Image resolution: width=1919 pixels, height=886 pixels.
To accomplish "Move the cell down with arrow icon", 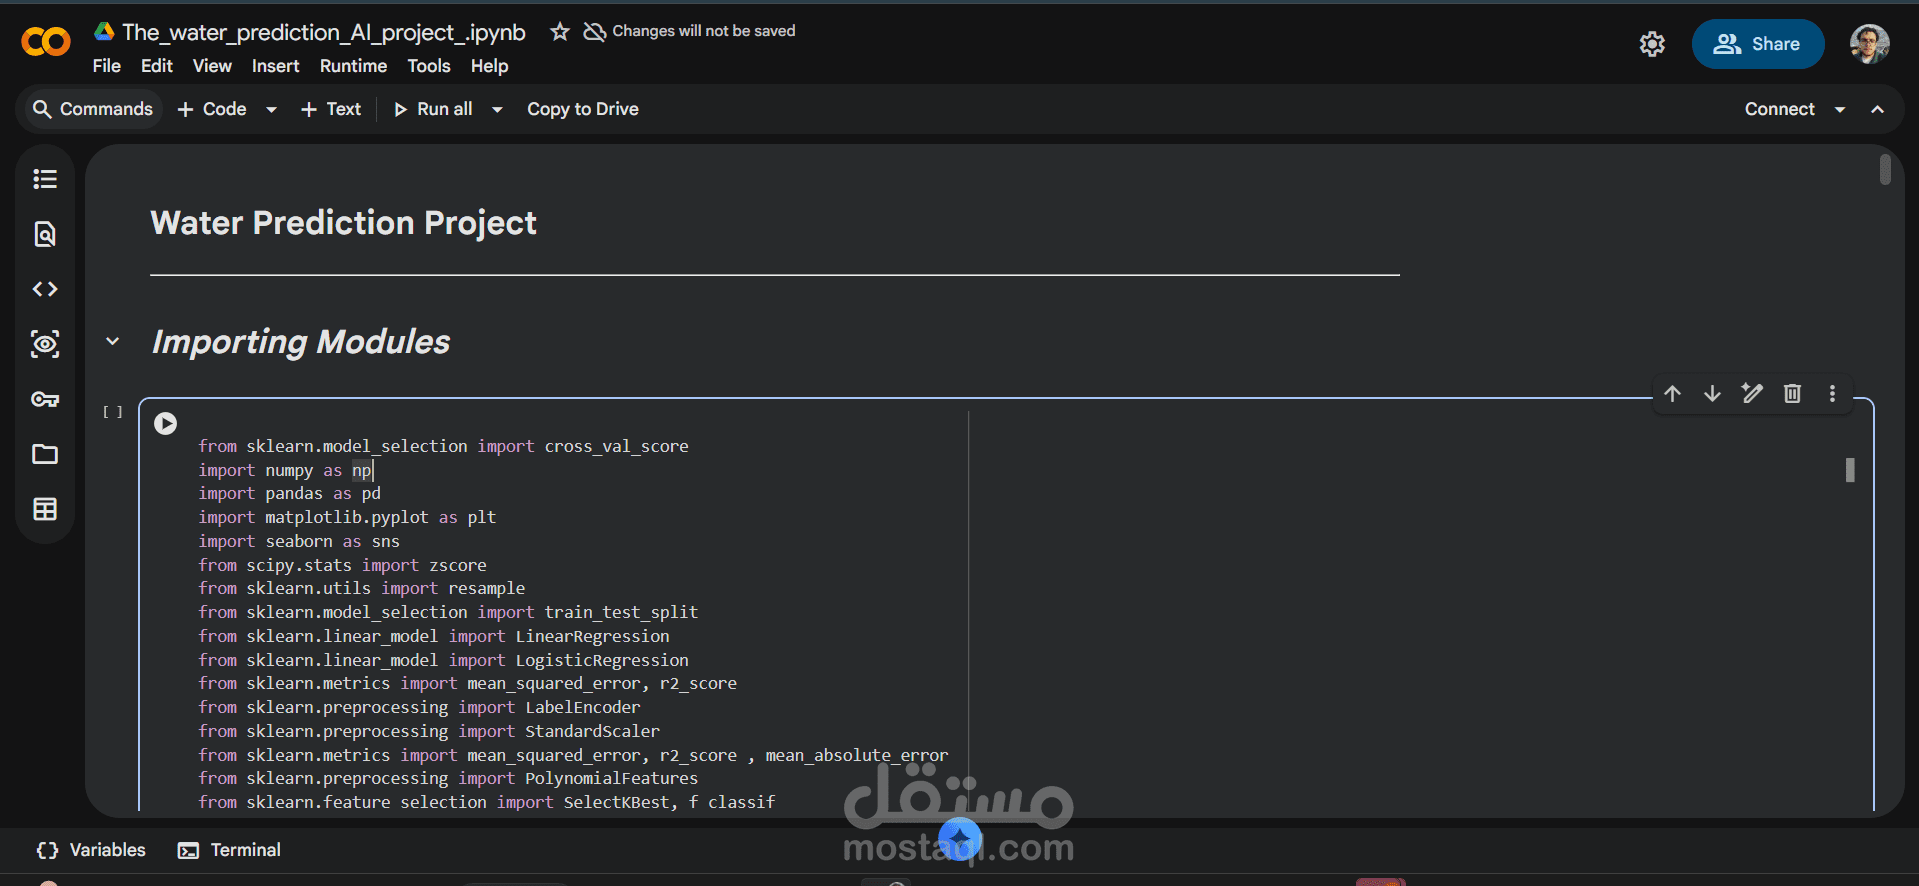I will tap(1712, 393).
